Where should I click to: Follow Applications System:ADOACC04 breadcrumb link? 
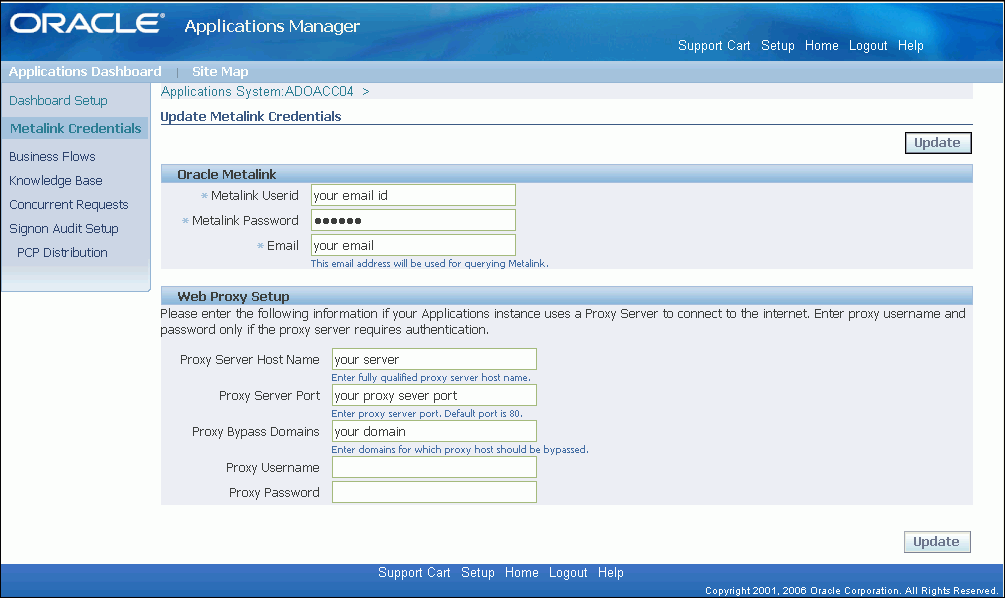257,92
